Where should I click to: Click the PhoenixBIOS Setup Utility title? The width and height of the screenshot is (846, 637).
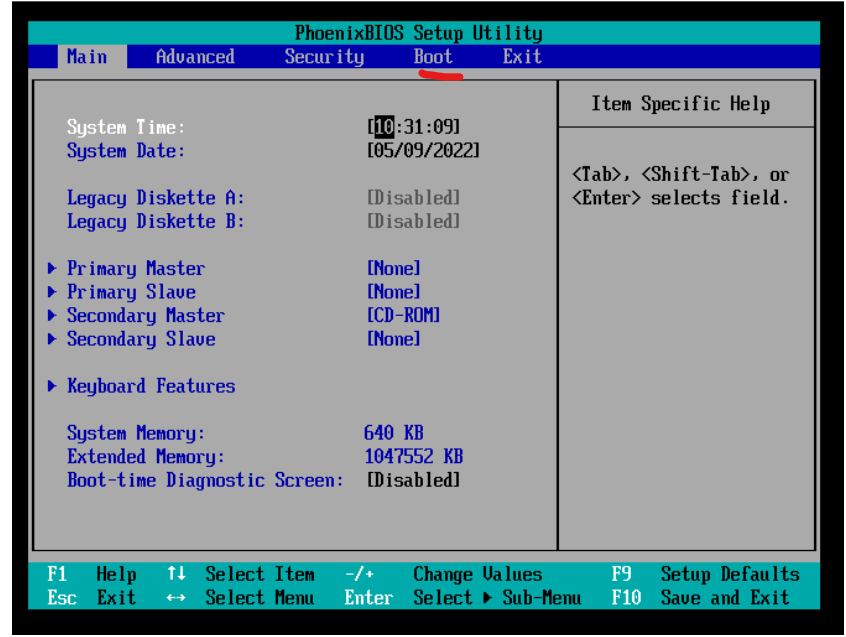pyautogui.click(x=418, y=33)
